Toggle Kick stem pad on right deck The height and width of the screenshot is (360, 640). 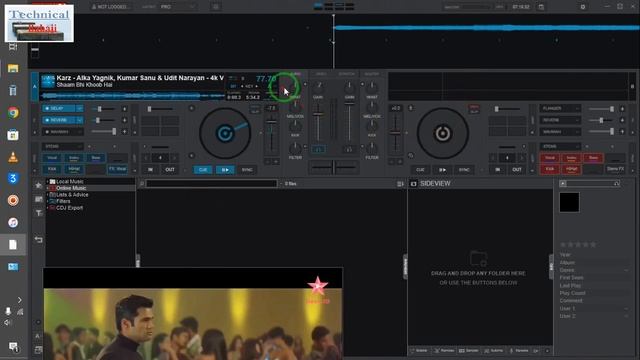click(x=550, y=169)
